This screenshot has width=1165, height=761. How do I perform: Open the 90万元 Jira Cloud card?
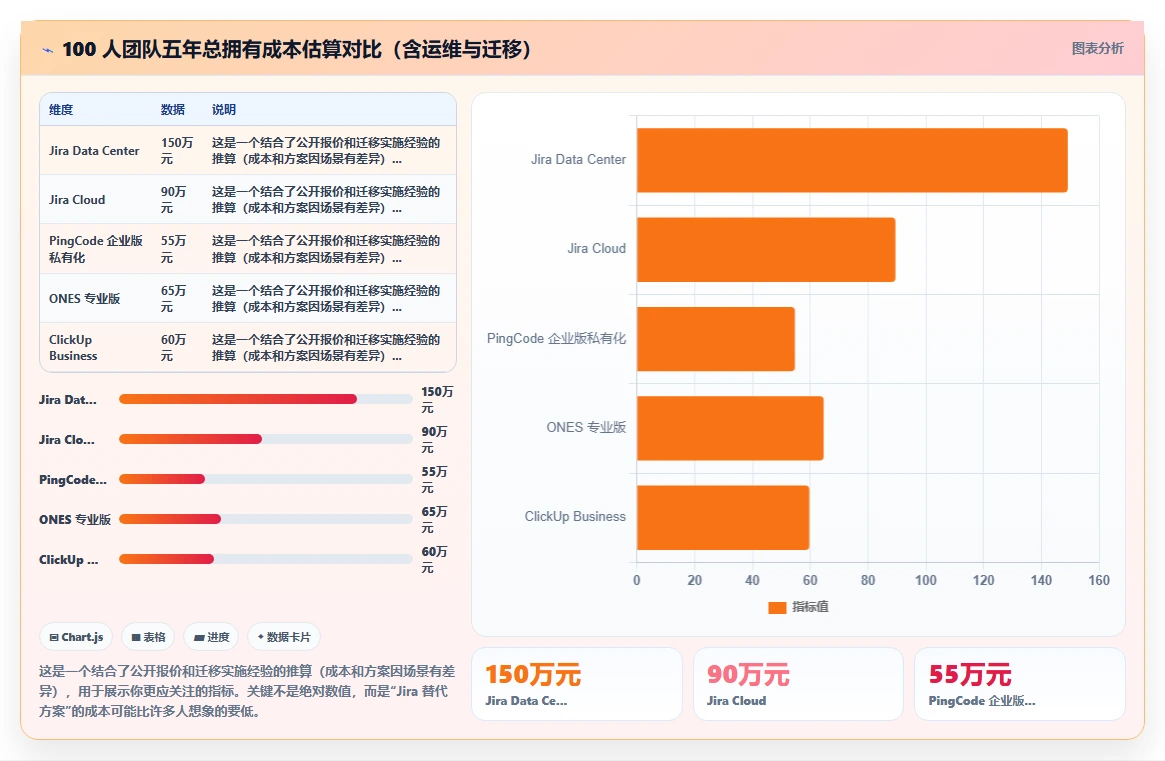pyautogui.click(x=798, y=684)
